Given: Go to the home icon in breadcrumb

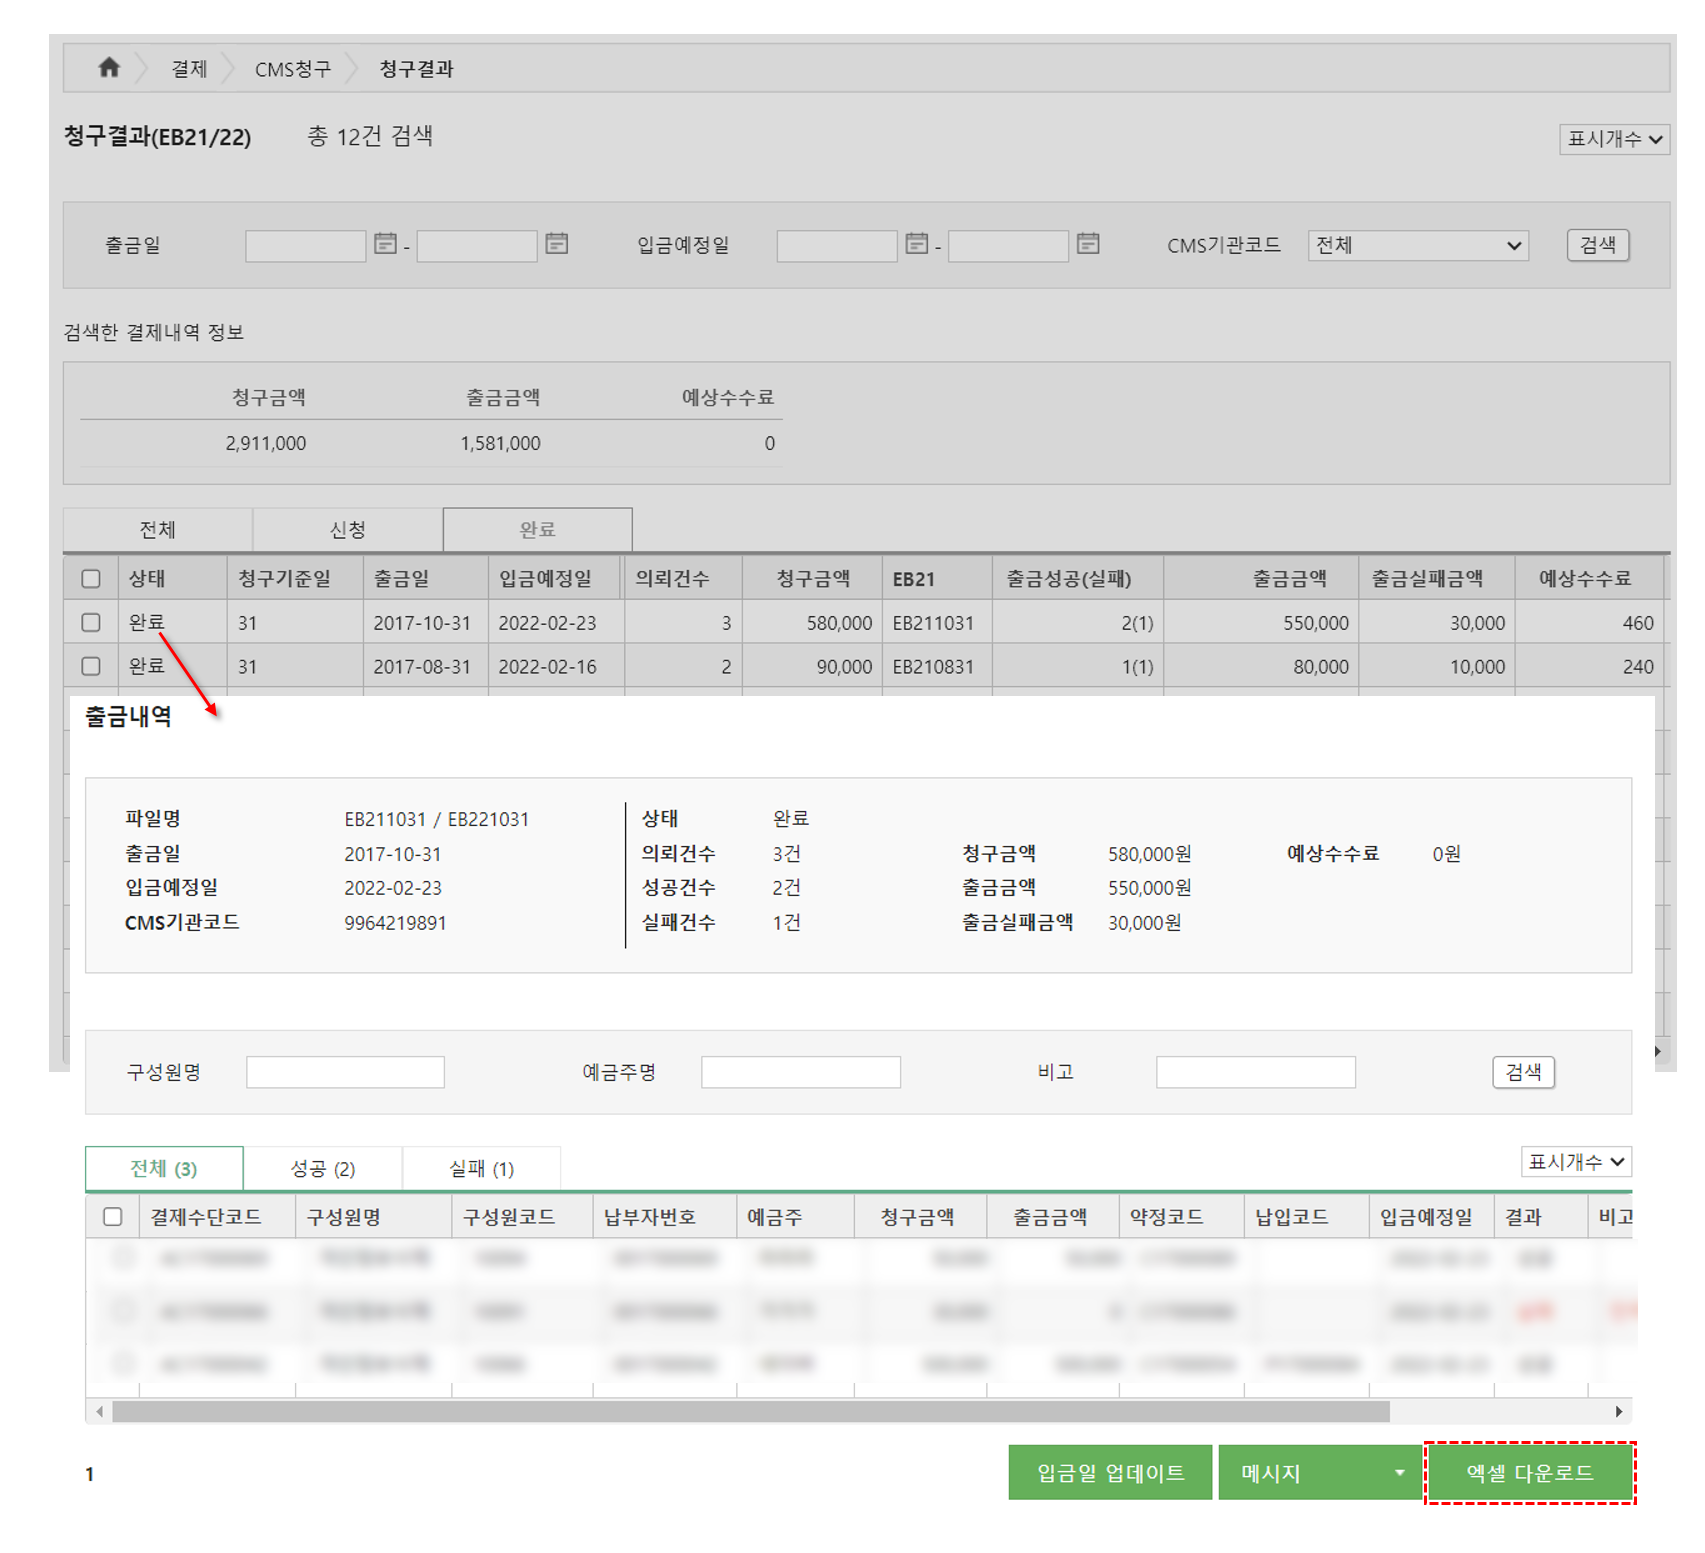Looking at the screenshot, I should (x=109, y=67).
